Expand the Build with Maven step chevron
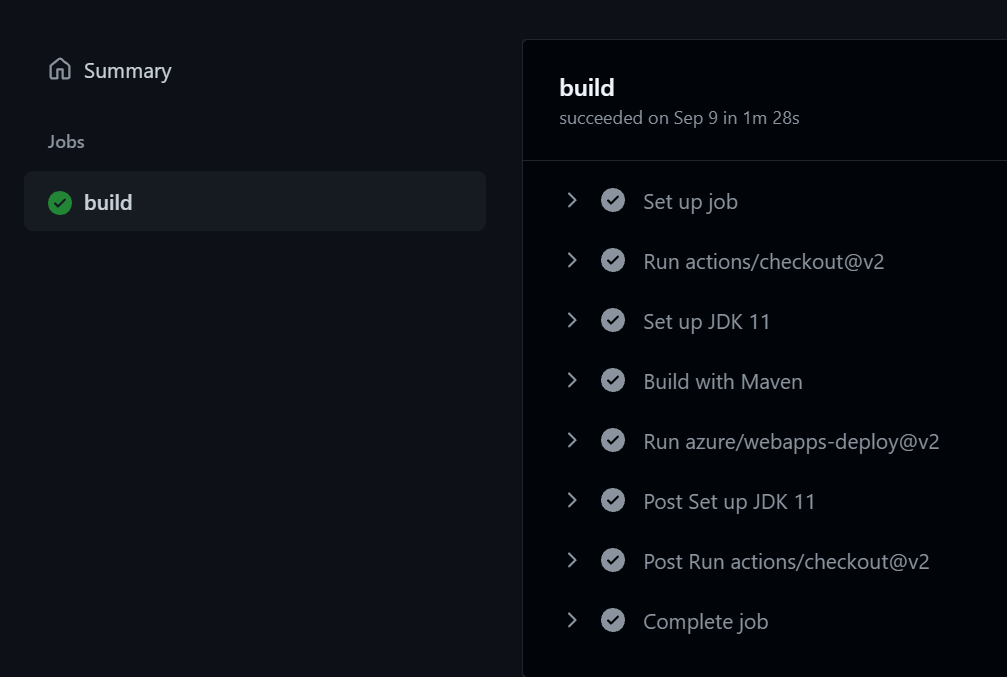 pyautogui.click(x=572, y=380)
